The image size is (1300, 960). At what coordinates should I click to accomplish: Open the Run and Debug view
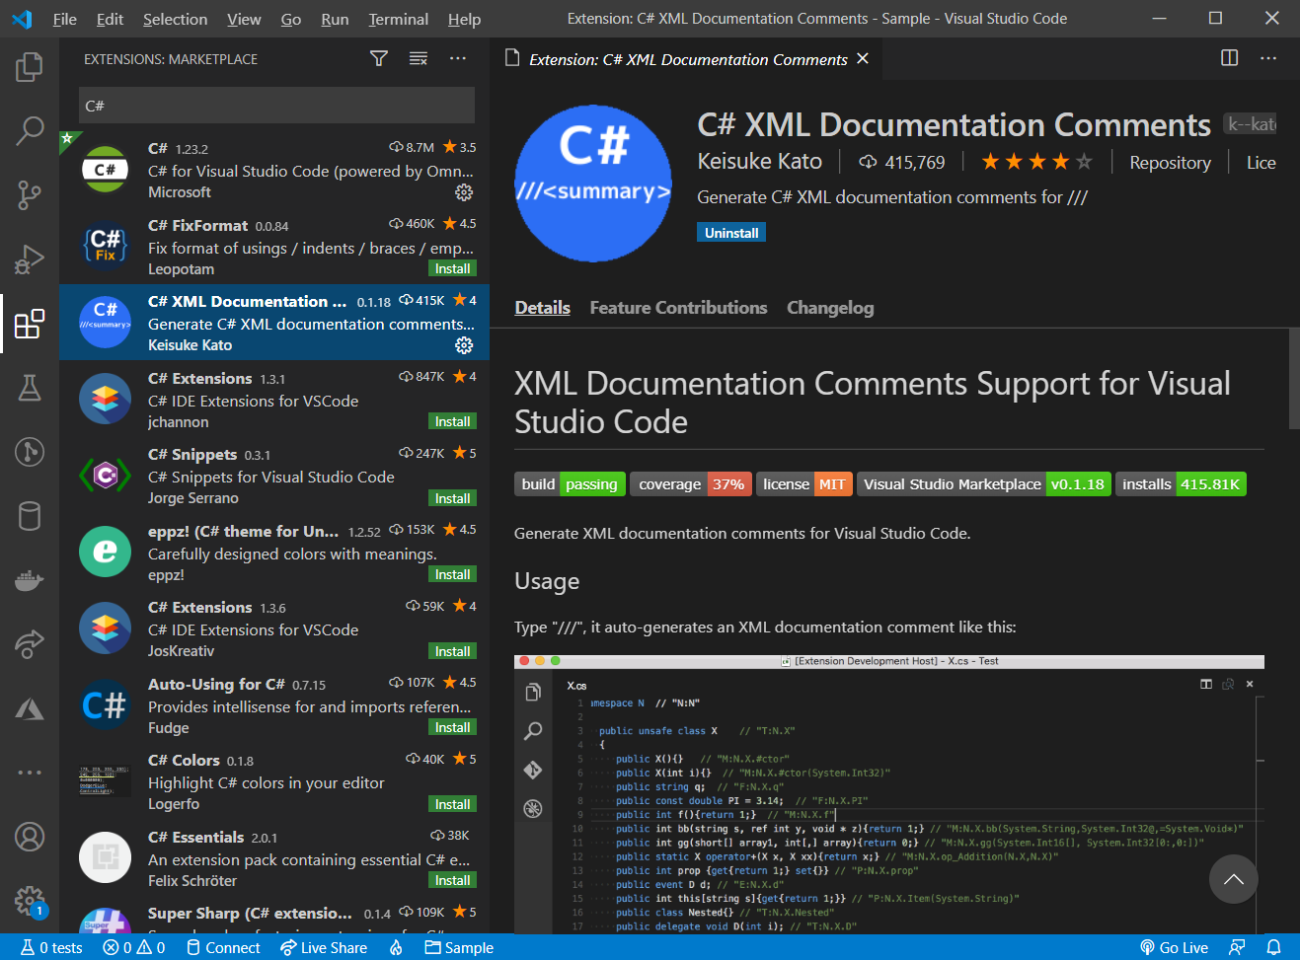coord(29,259)
